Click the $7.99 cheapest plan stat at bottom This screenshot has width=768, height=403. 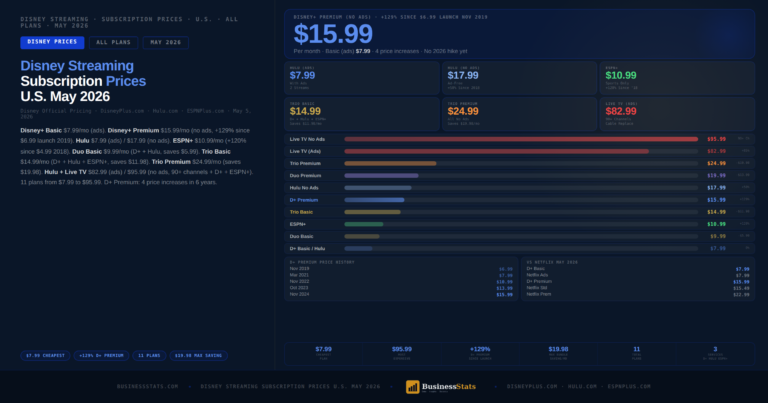tap(323, 353)
